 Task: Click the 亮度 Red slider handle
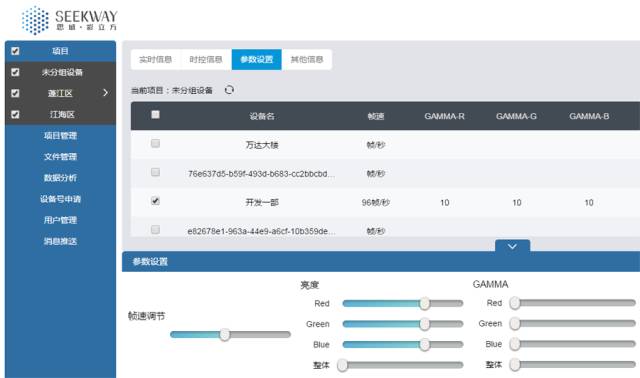pos(424,303)
